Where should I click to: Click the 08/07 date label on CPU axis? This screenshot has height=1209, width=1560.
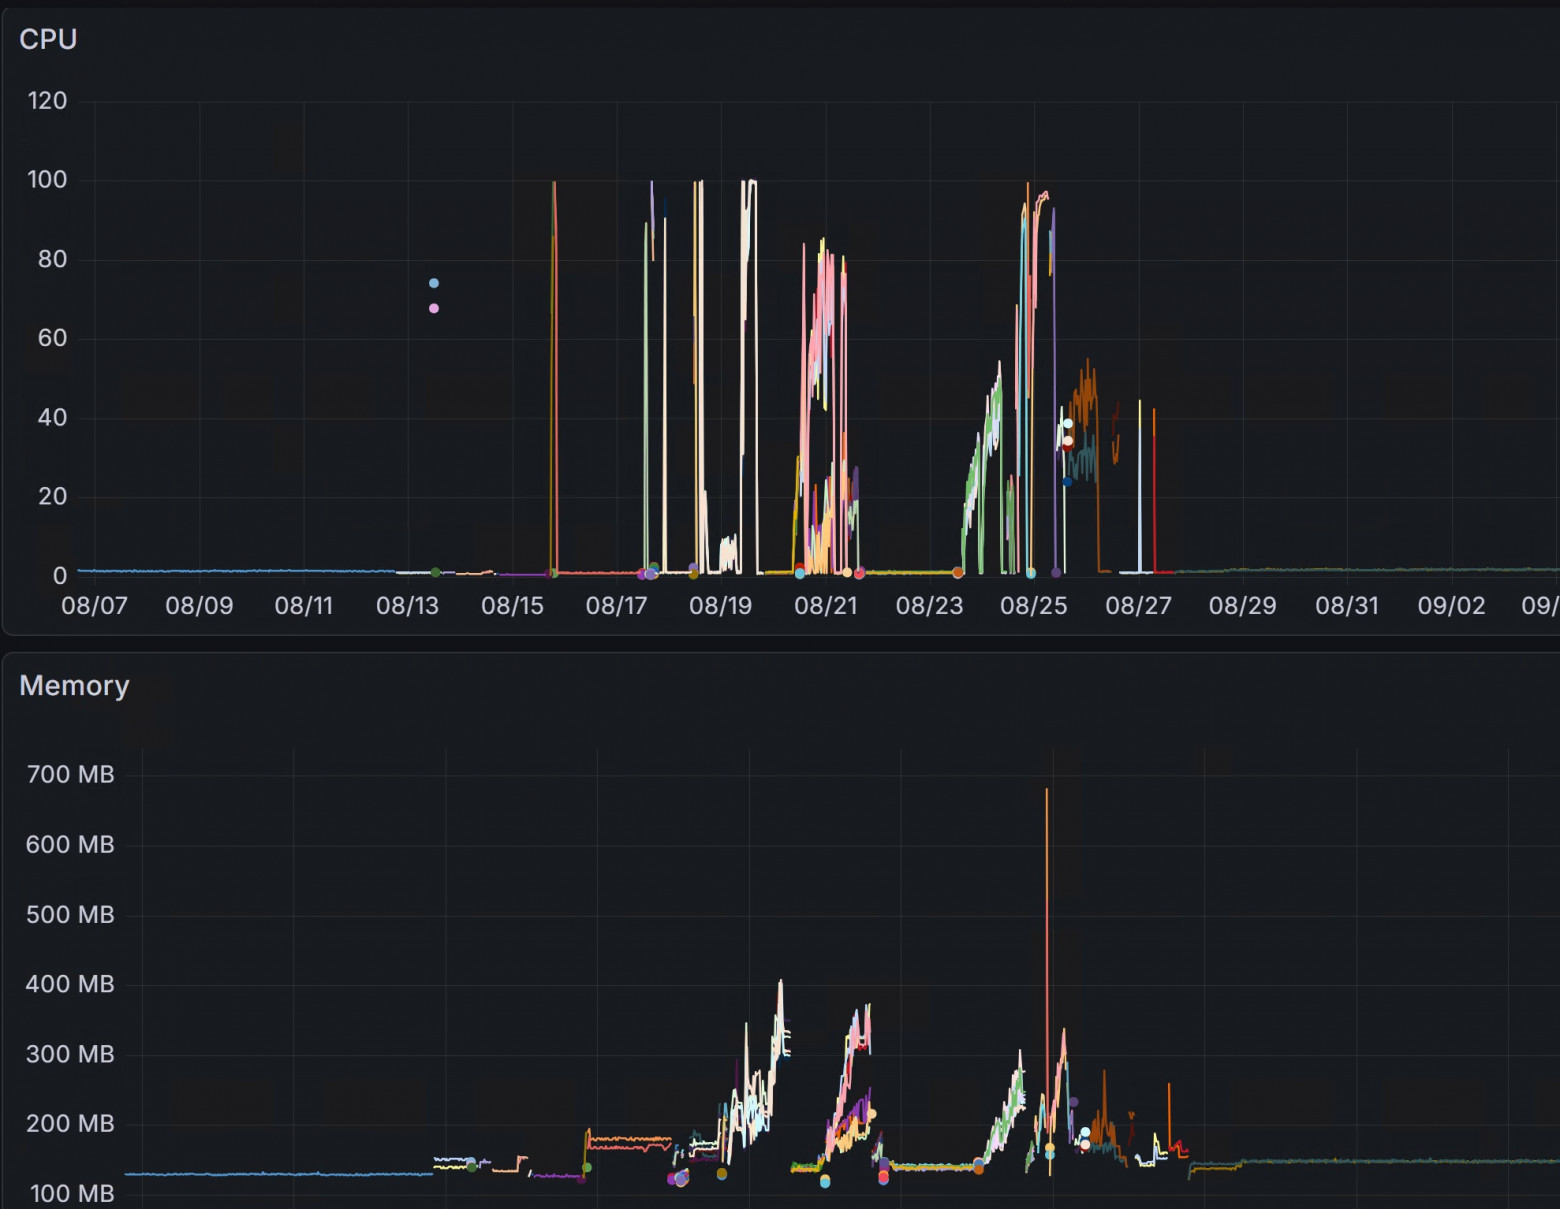(x=94, y=605)
